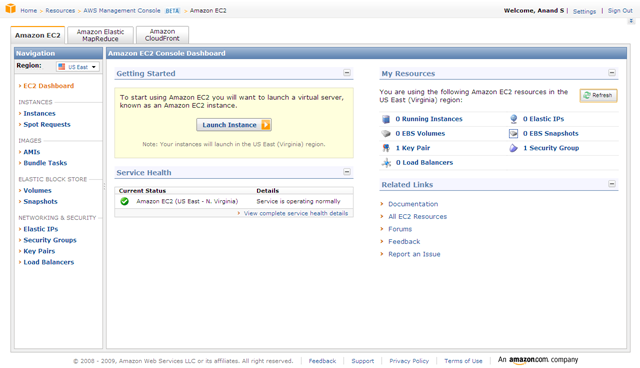
Task: Click the Launch Instance button
Action: pyautogui.click(x=234, y=125)
